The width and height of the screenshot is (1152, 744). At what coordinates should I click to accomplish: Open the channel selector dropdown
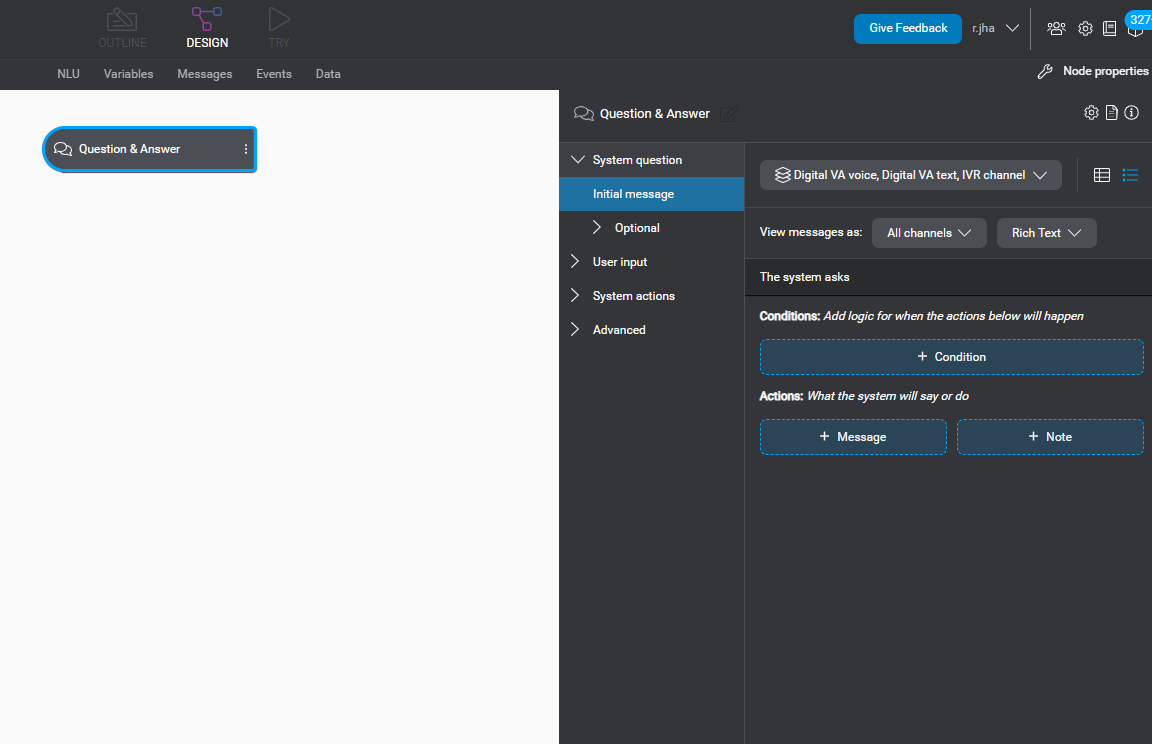tap(910, 175)
